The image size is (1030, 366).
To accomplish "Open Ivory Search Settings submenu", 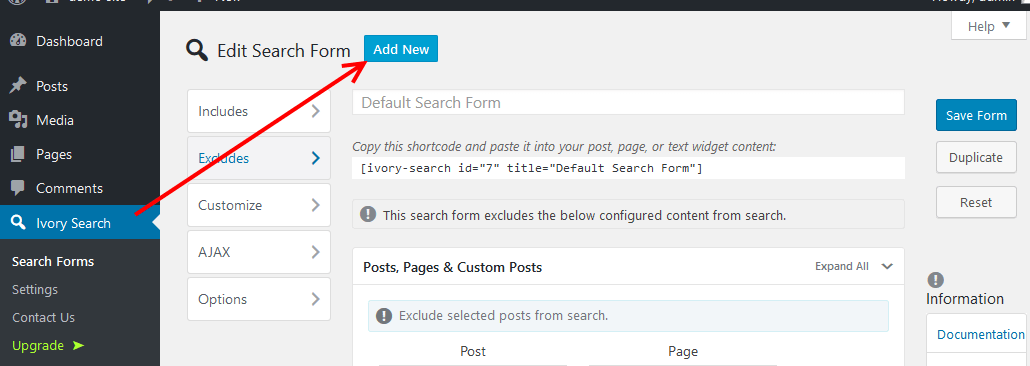I will coord(35,290).
